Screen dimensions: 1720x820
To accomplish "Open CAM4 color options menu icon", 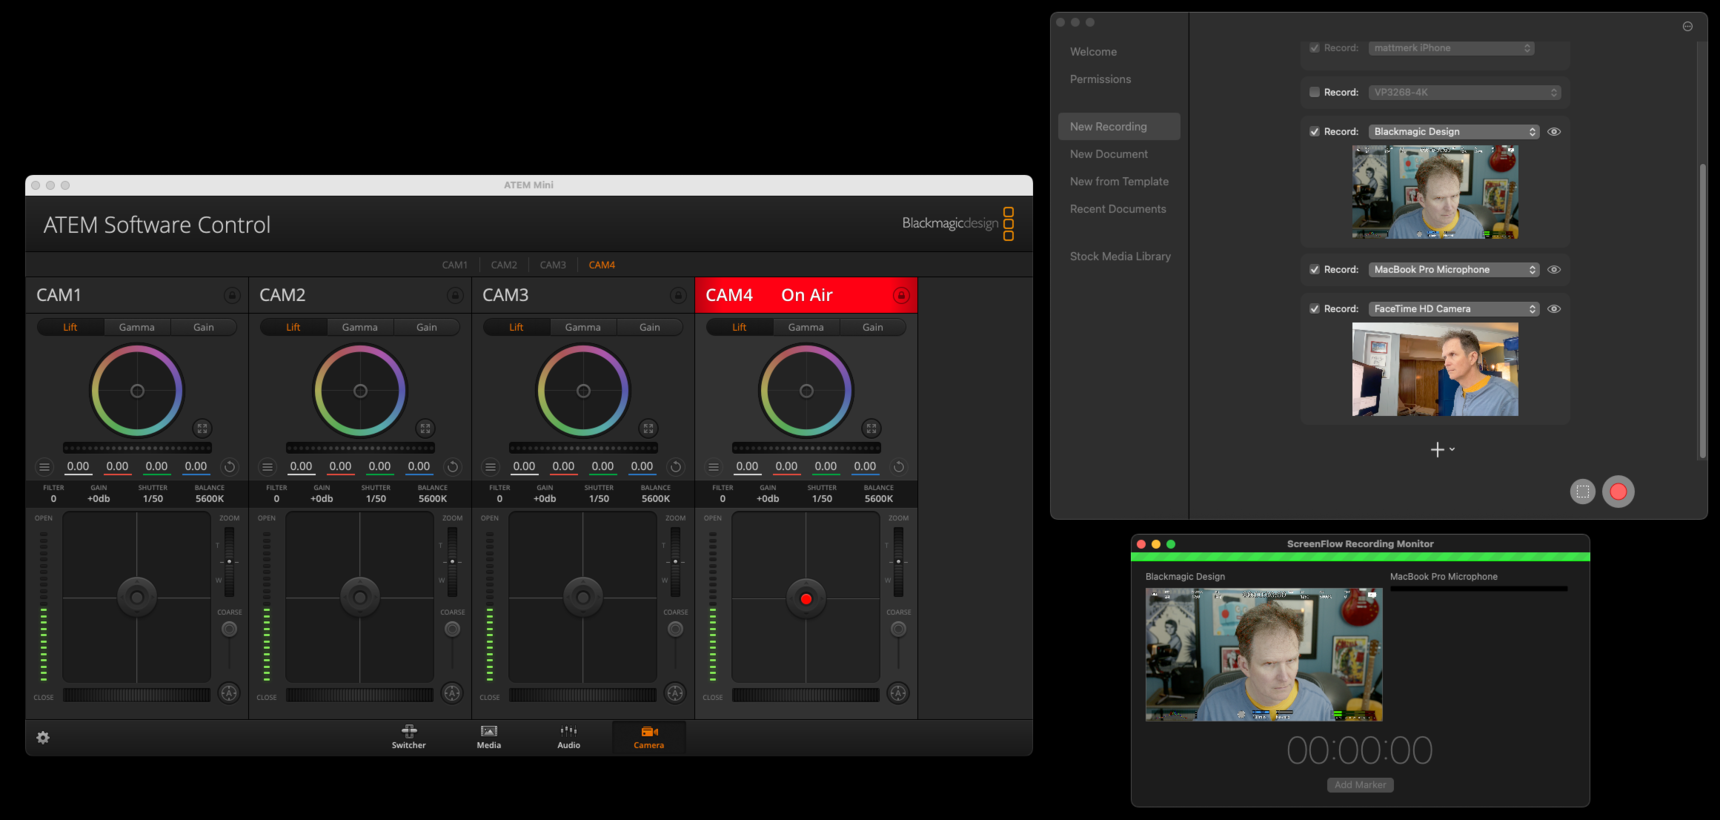I will [x=713, y=467].
